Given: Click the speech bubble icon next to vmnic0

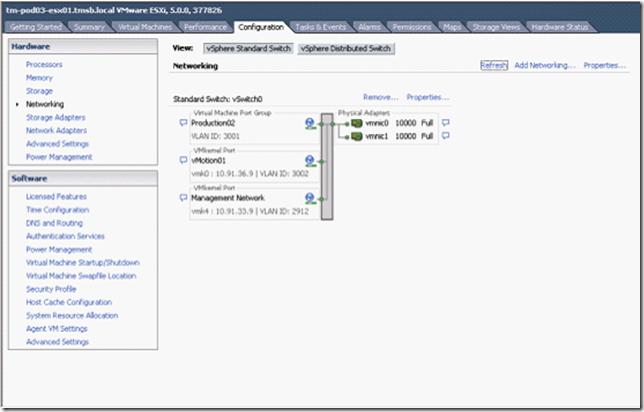Looking at the screenshot, I should point(446,122).
